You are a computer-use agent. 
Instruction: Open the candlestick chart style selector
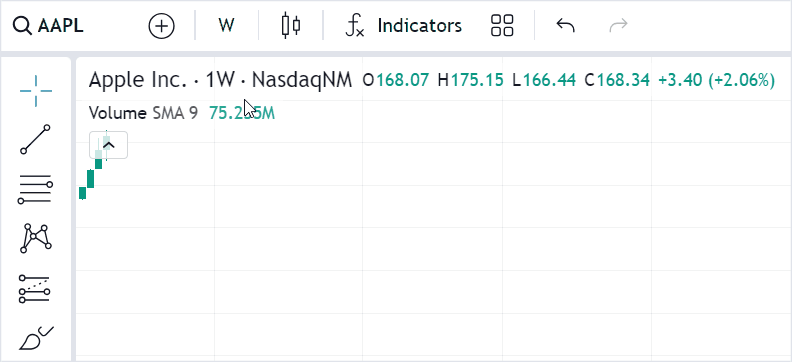click(291, 25)
